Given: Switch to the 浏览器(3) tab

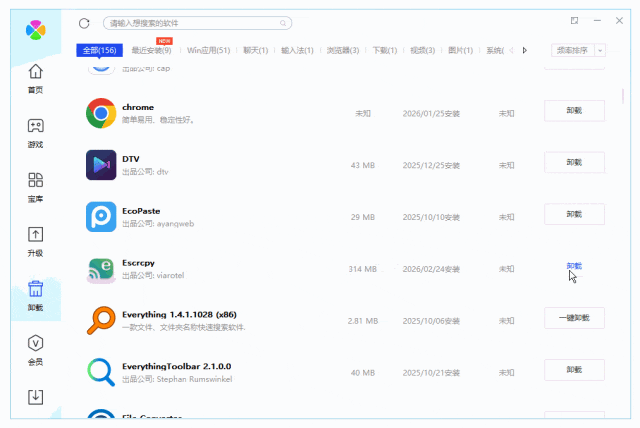Looking at the screenshot, I should point(343,50).
